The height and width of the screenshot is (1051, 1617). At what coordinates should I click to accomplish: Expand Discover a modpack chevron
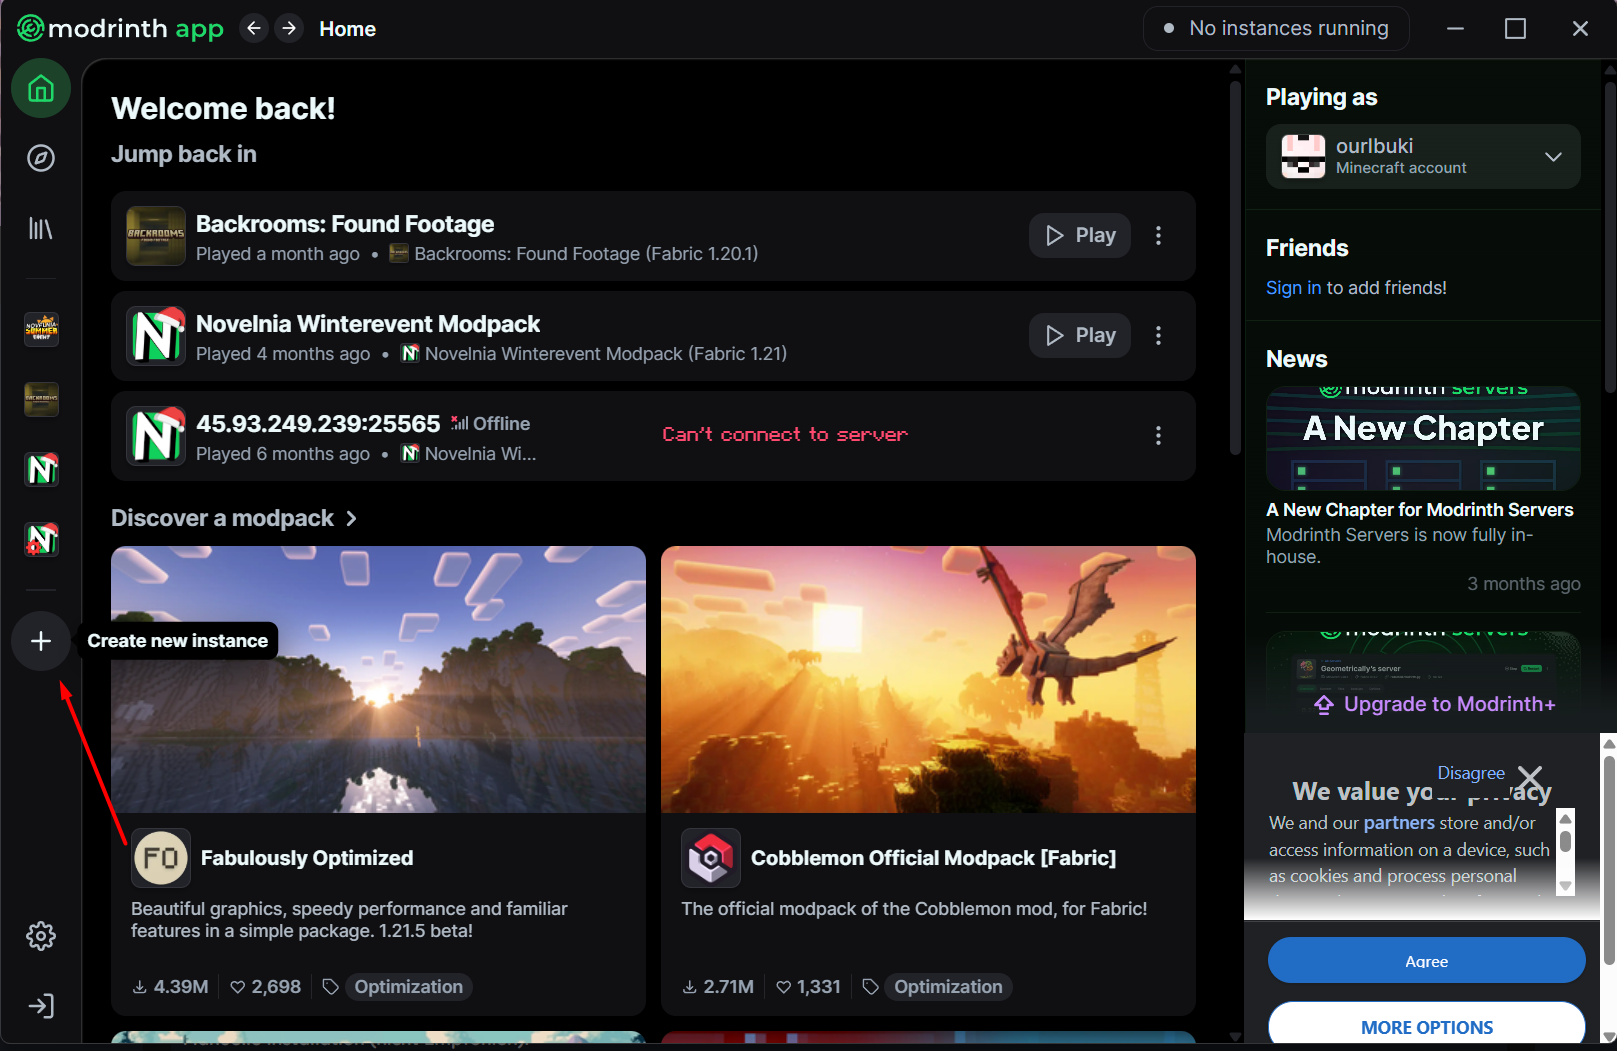(351, 518)
